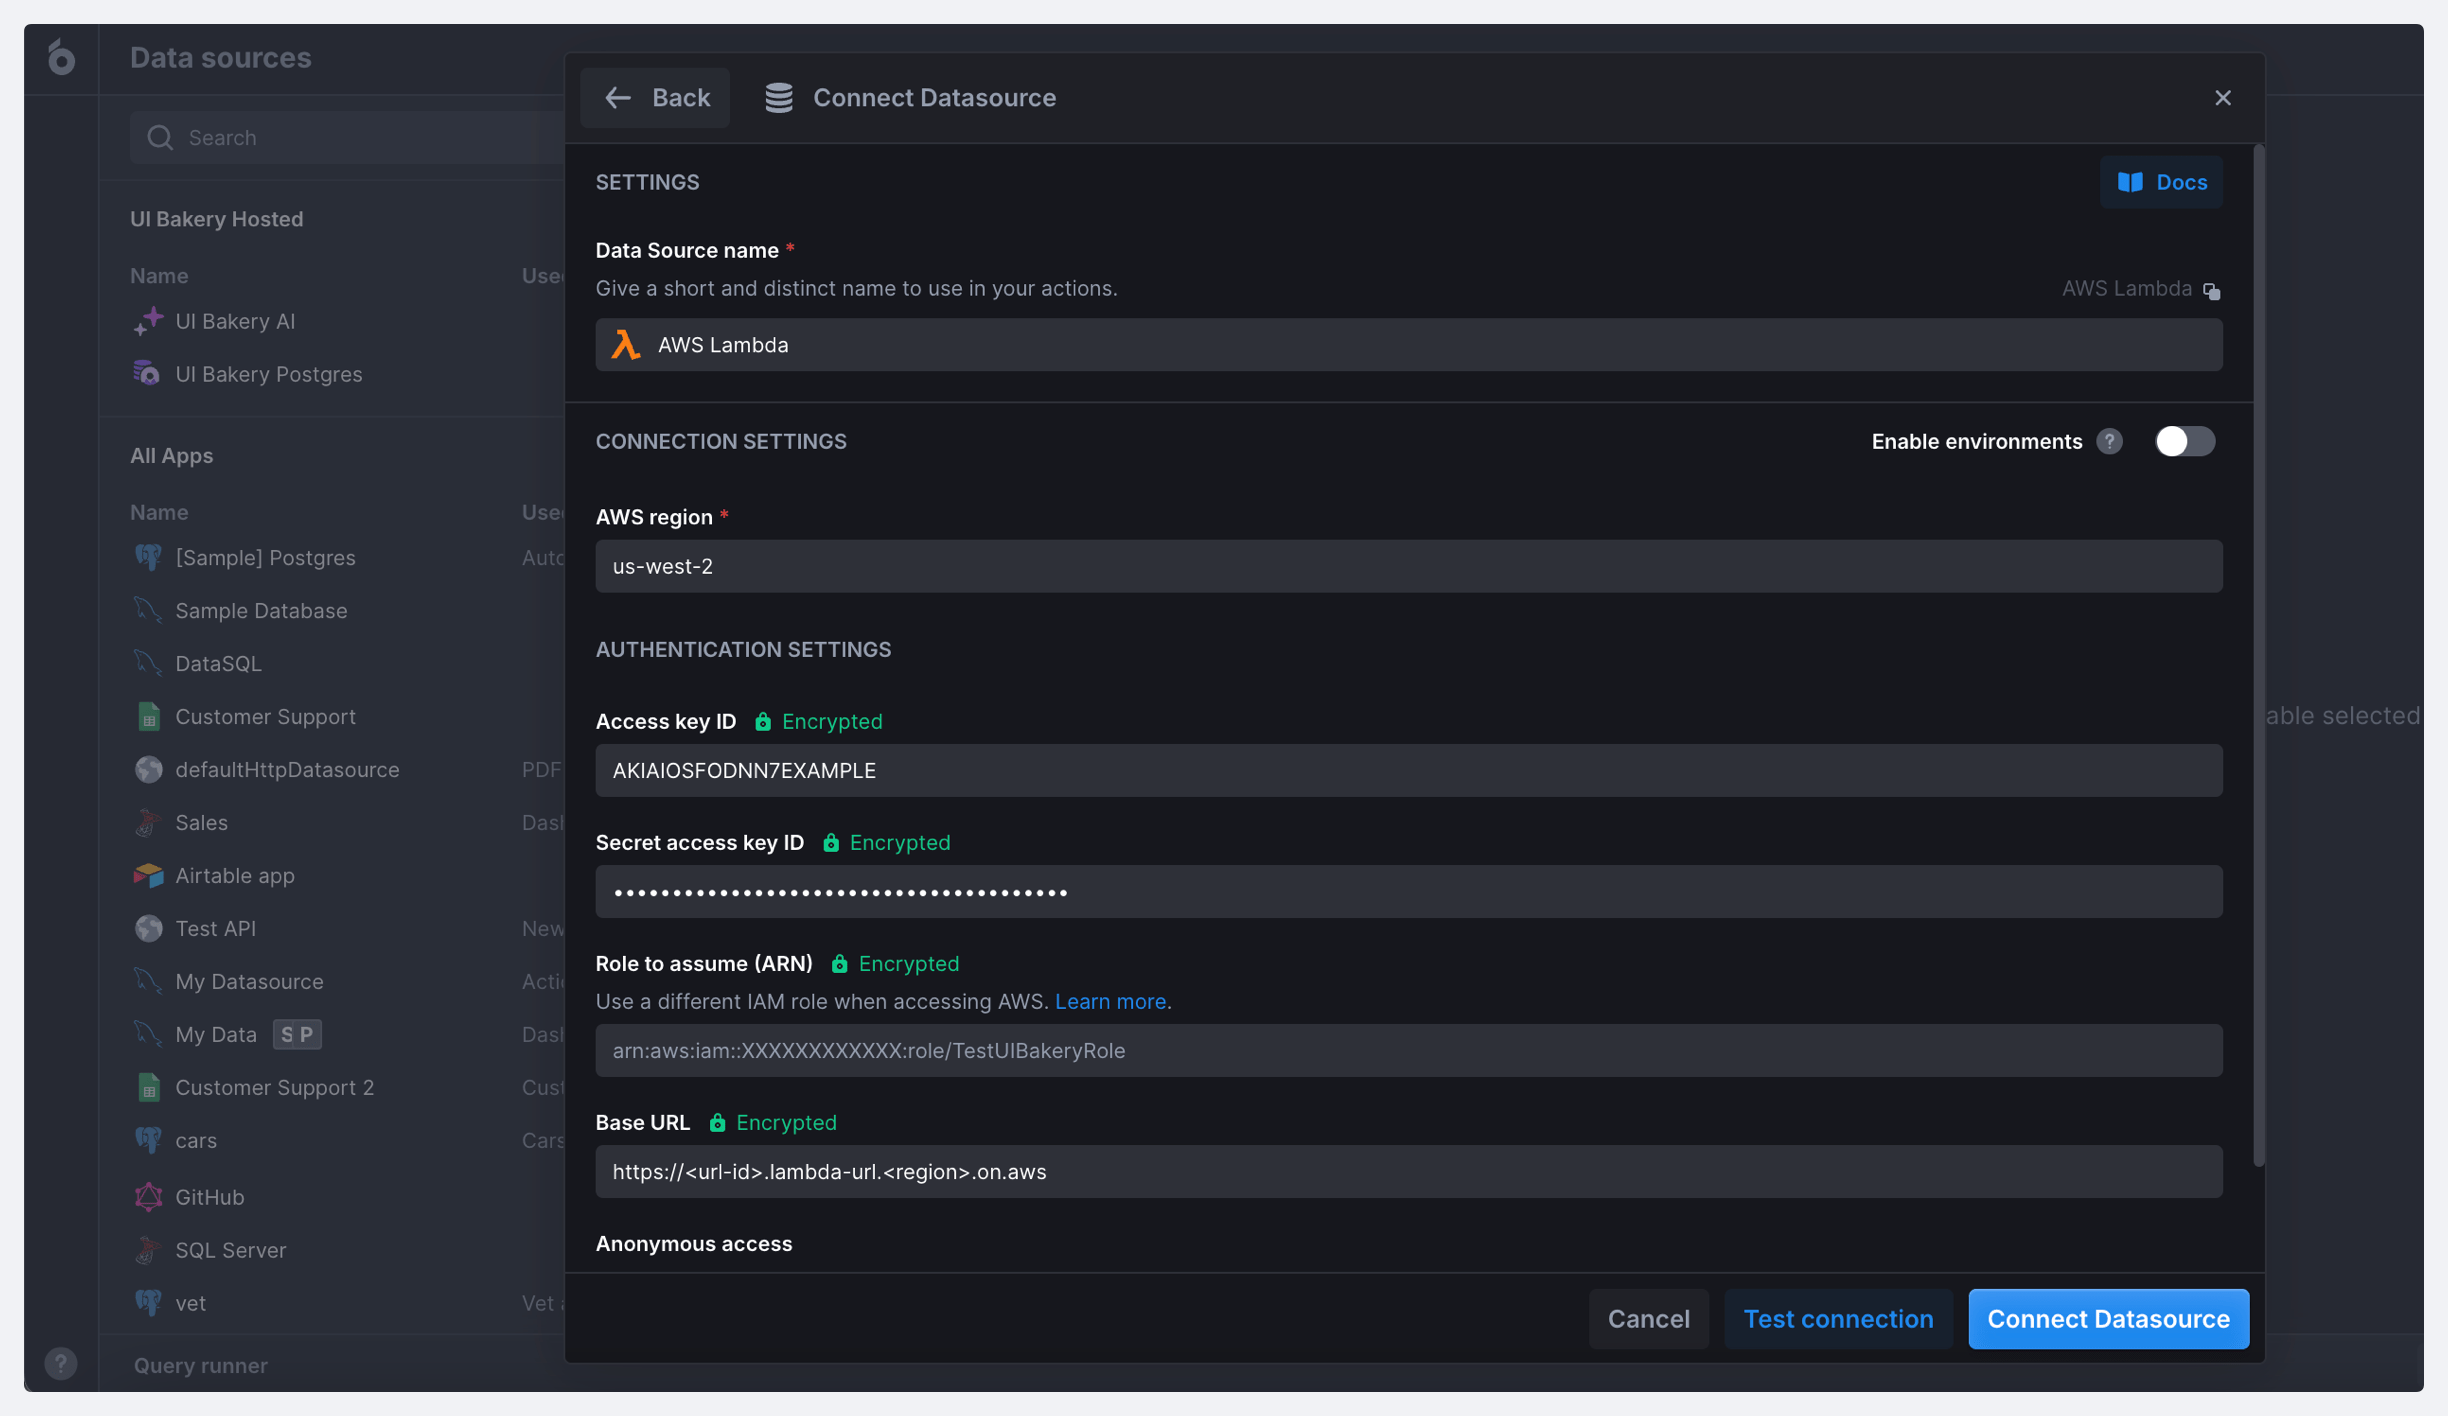Screen dimensions: 2448x1416
Task: Click the Cancel button
Action: tap(1648, 1319)
